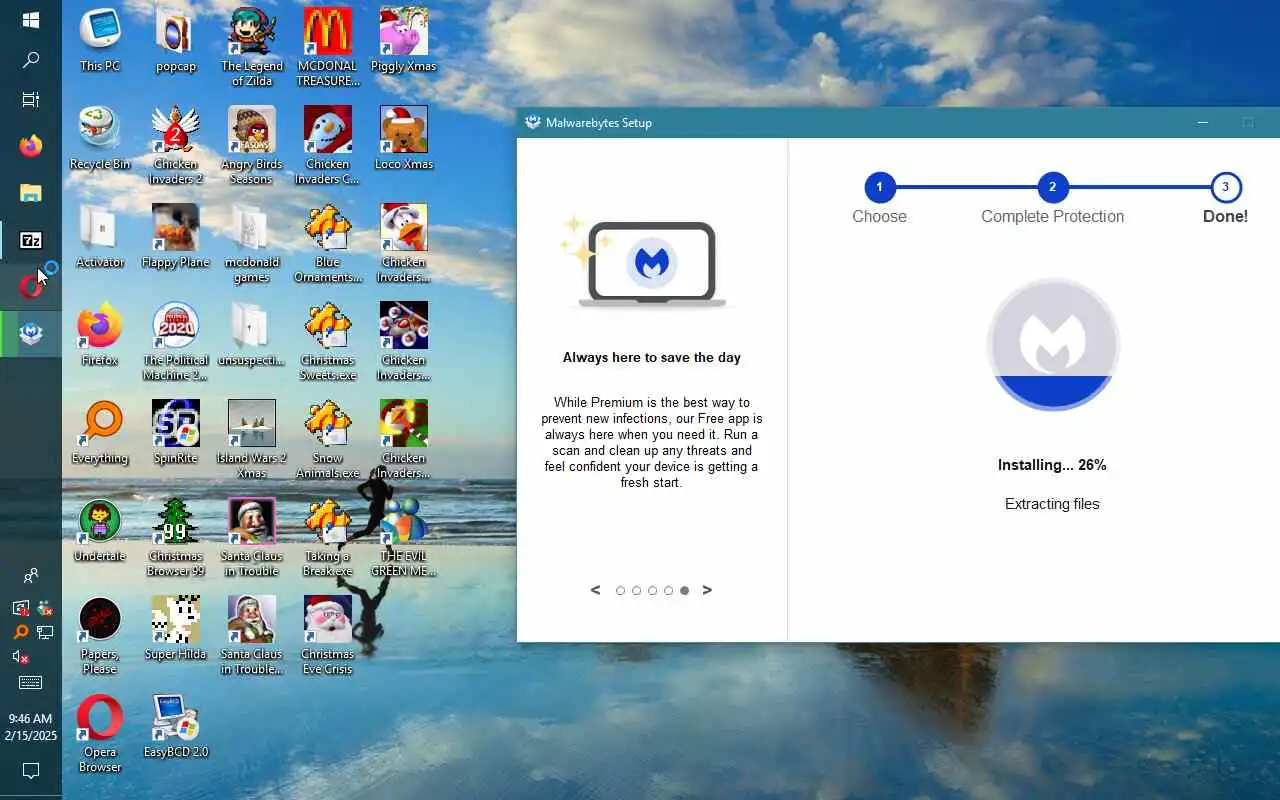Select Taking a Break.exe on desktop
Screen dimensions: 1280x800
(328, 538)
